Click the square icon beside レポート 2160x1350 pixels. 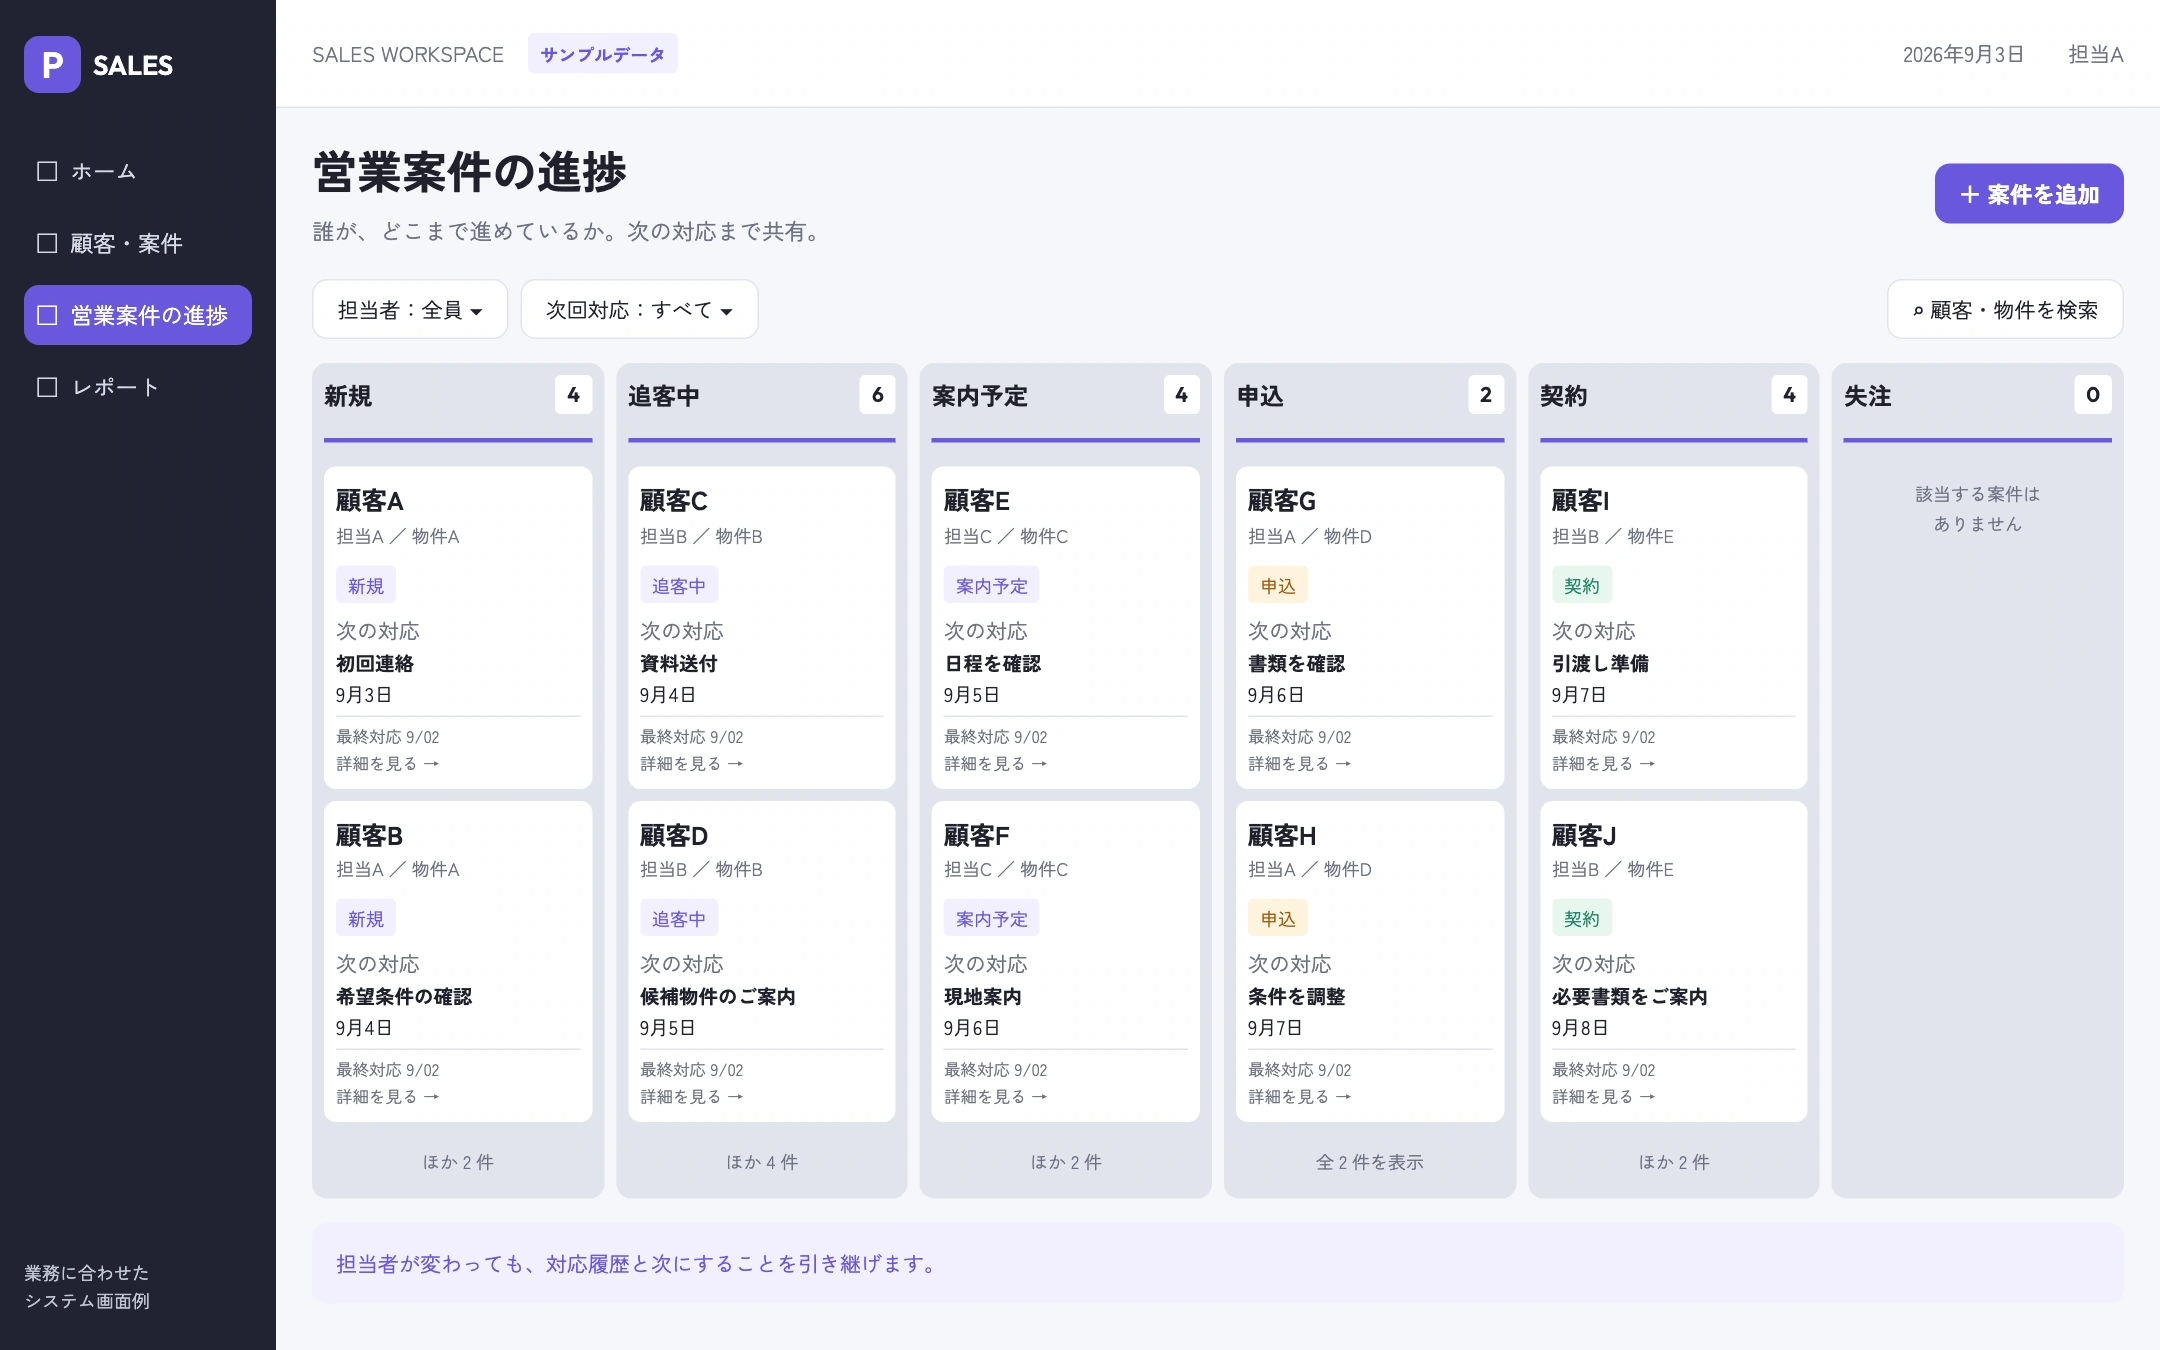pyautogui.click(x=47, y=387)
